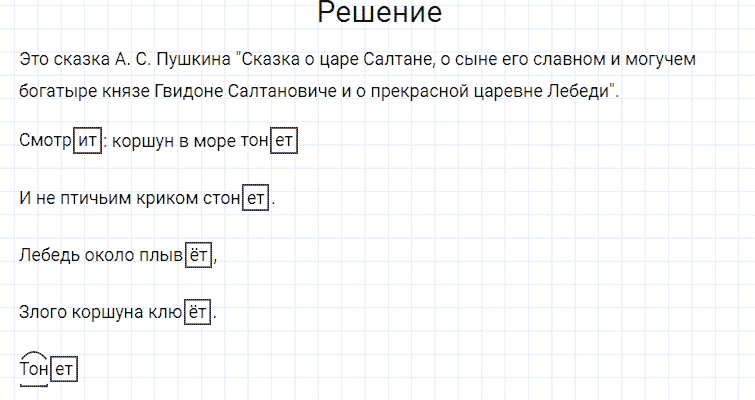755x400 pixels.
Task: Click the "Решение" heading
Action: [378, 14]
